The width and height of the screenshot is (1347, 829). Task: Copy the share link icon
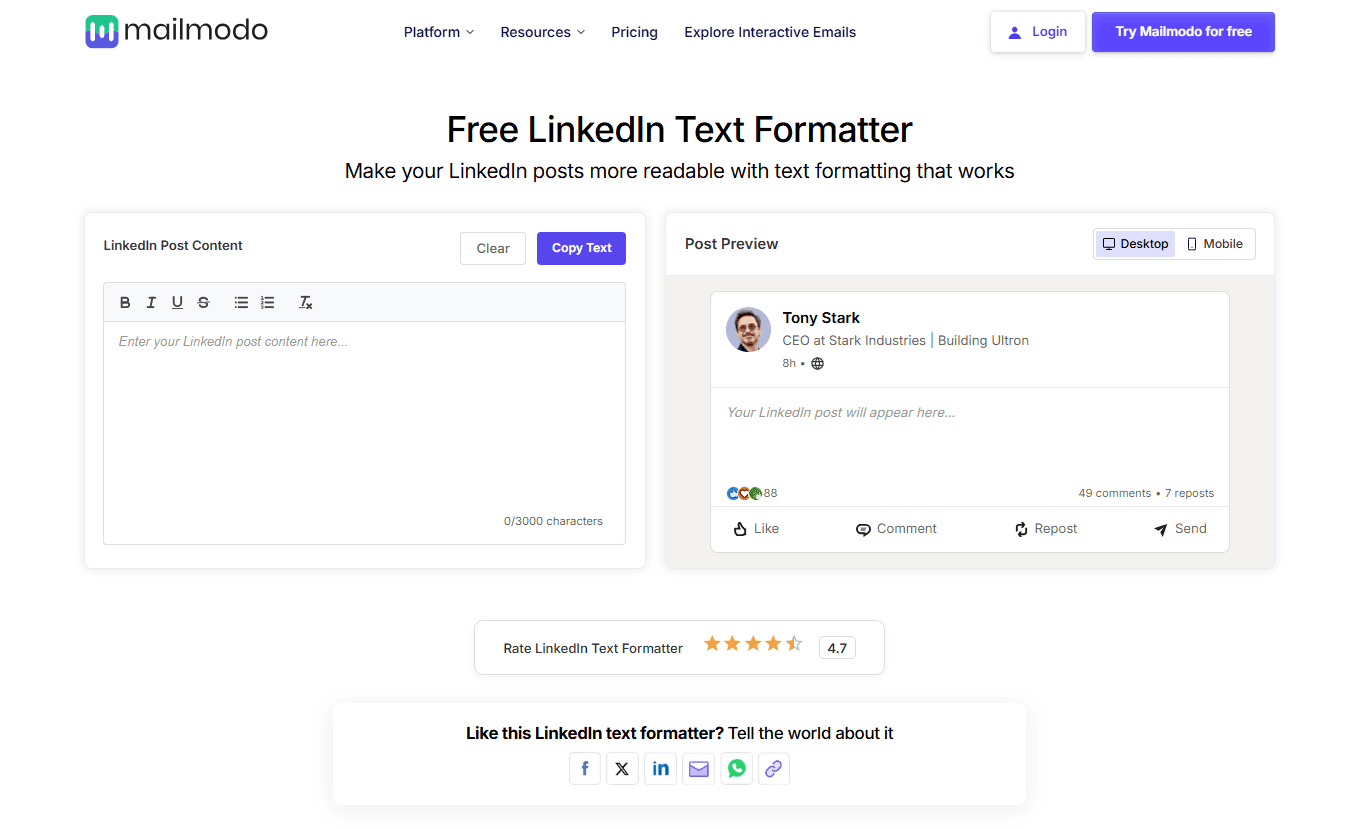coord(774,768)
